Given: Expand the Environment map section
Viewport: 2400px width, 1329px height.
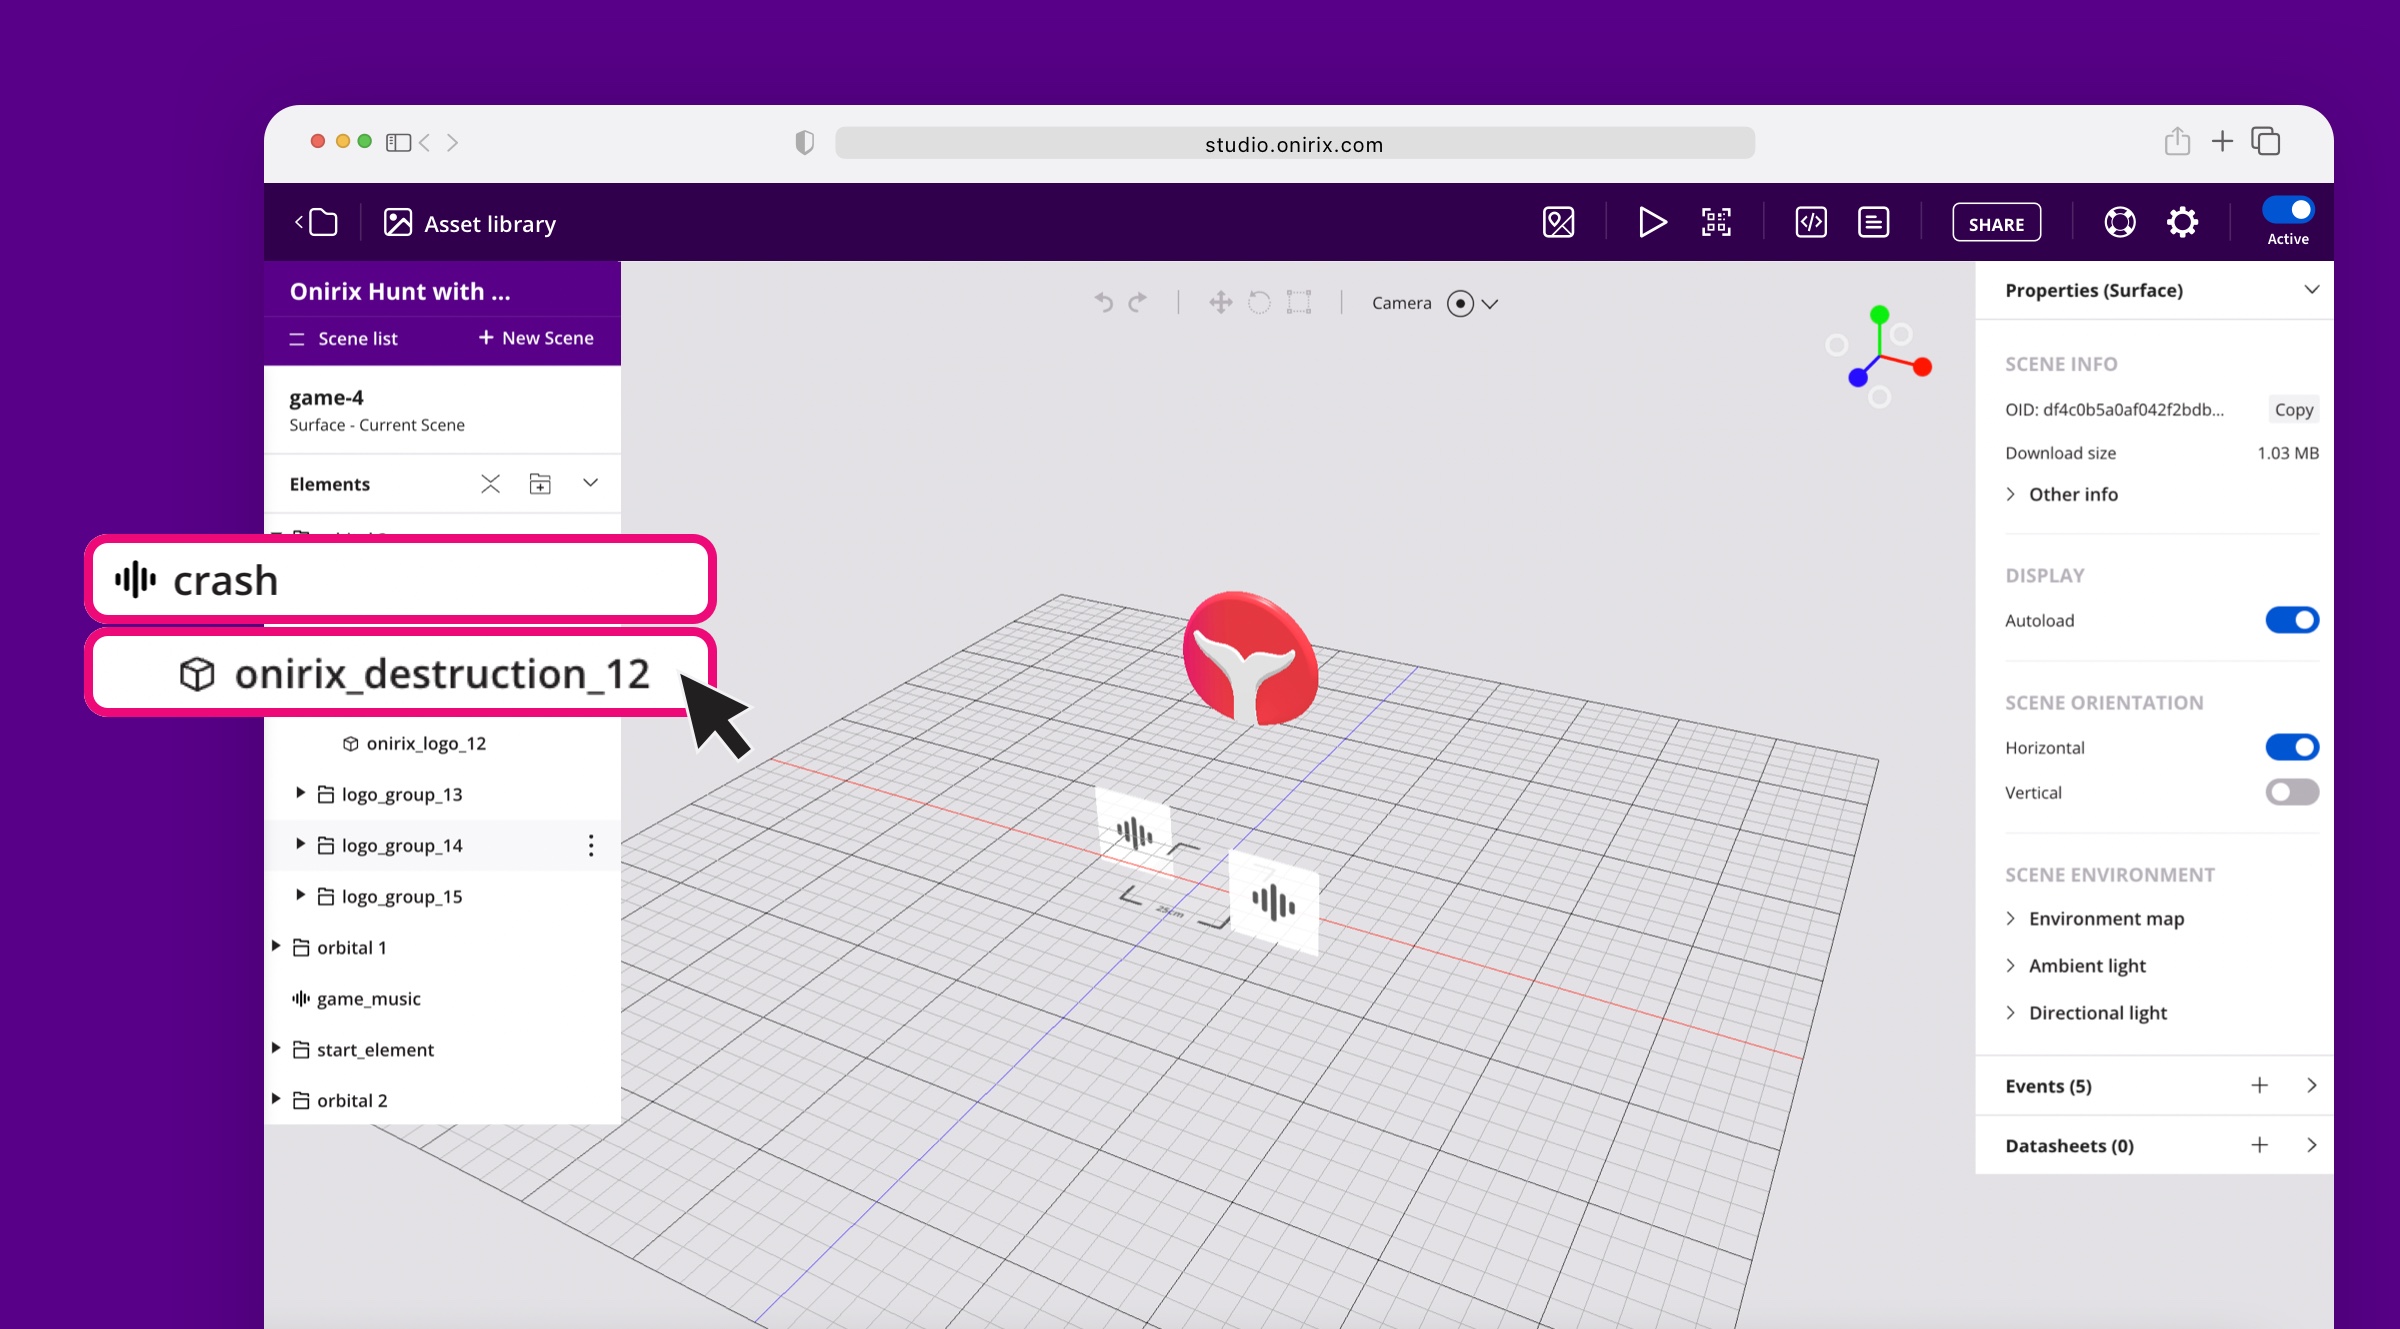Looking at the screenshot, I should pos(2106,918).
